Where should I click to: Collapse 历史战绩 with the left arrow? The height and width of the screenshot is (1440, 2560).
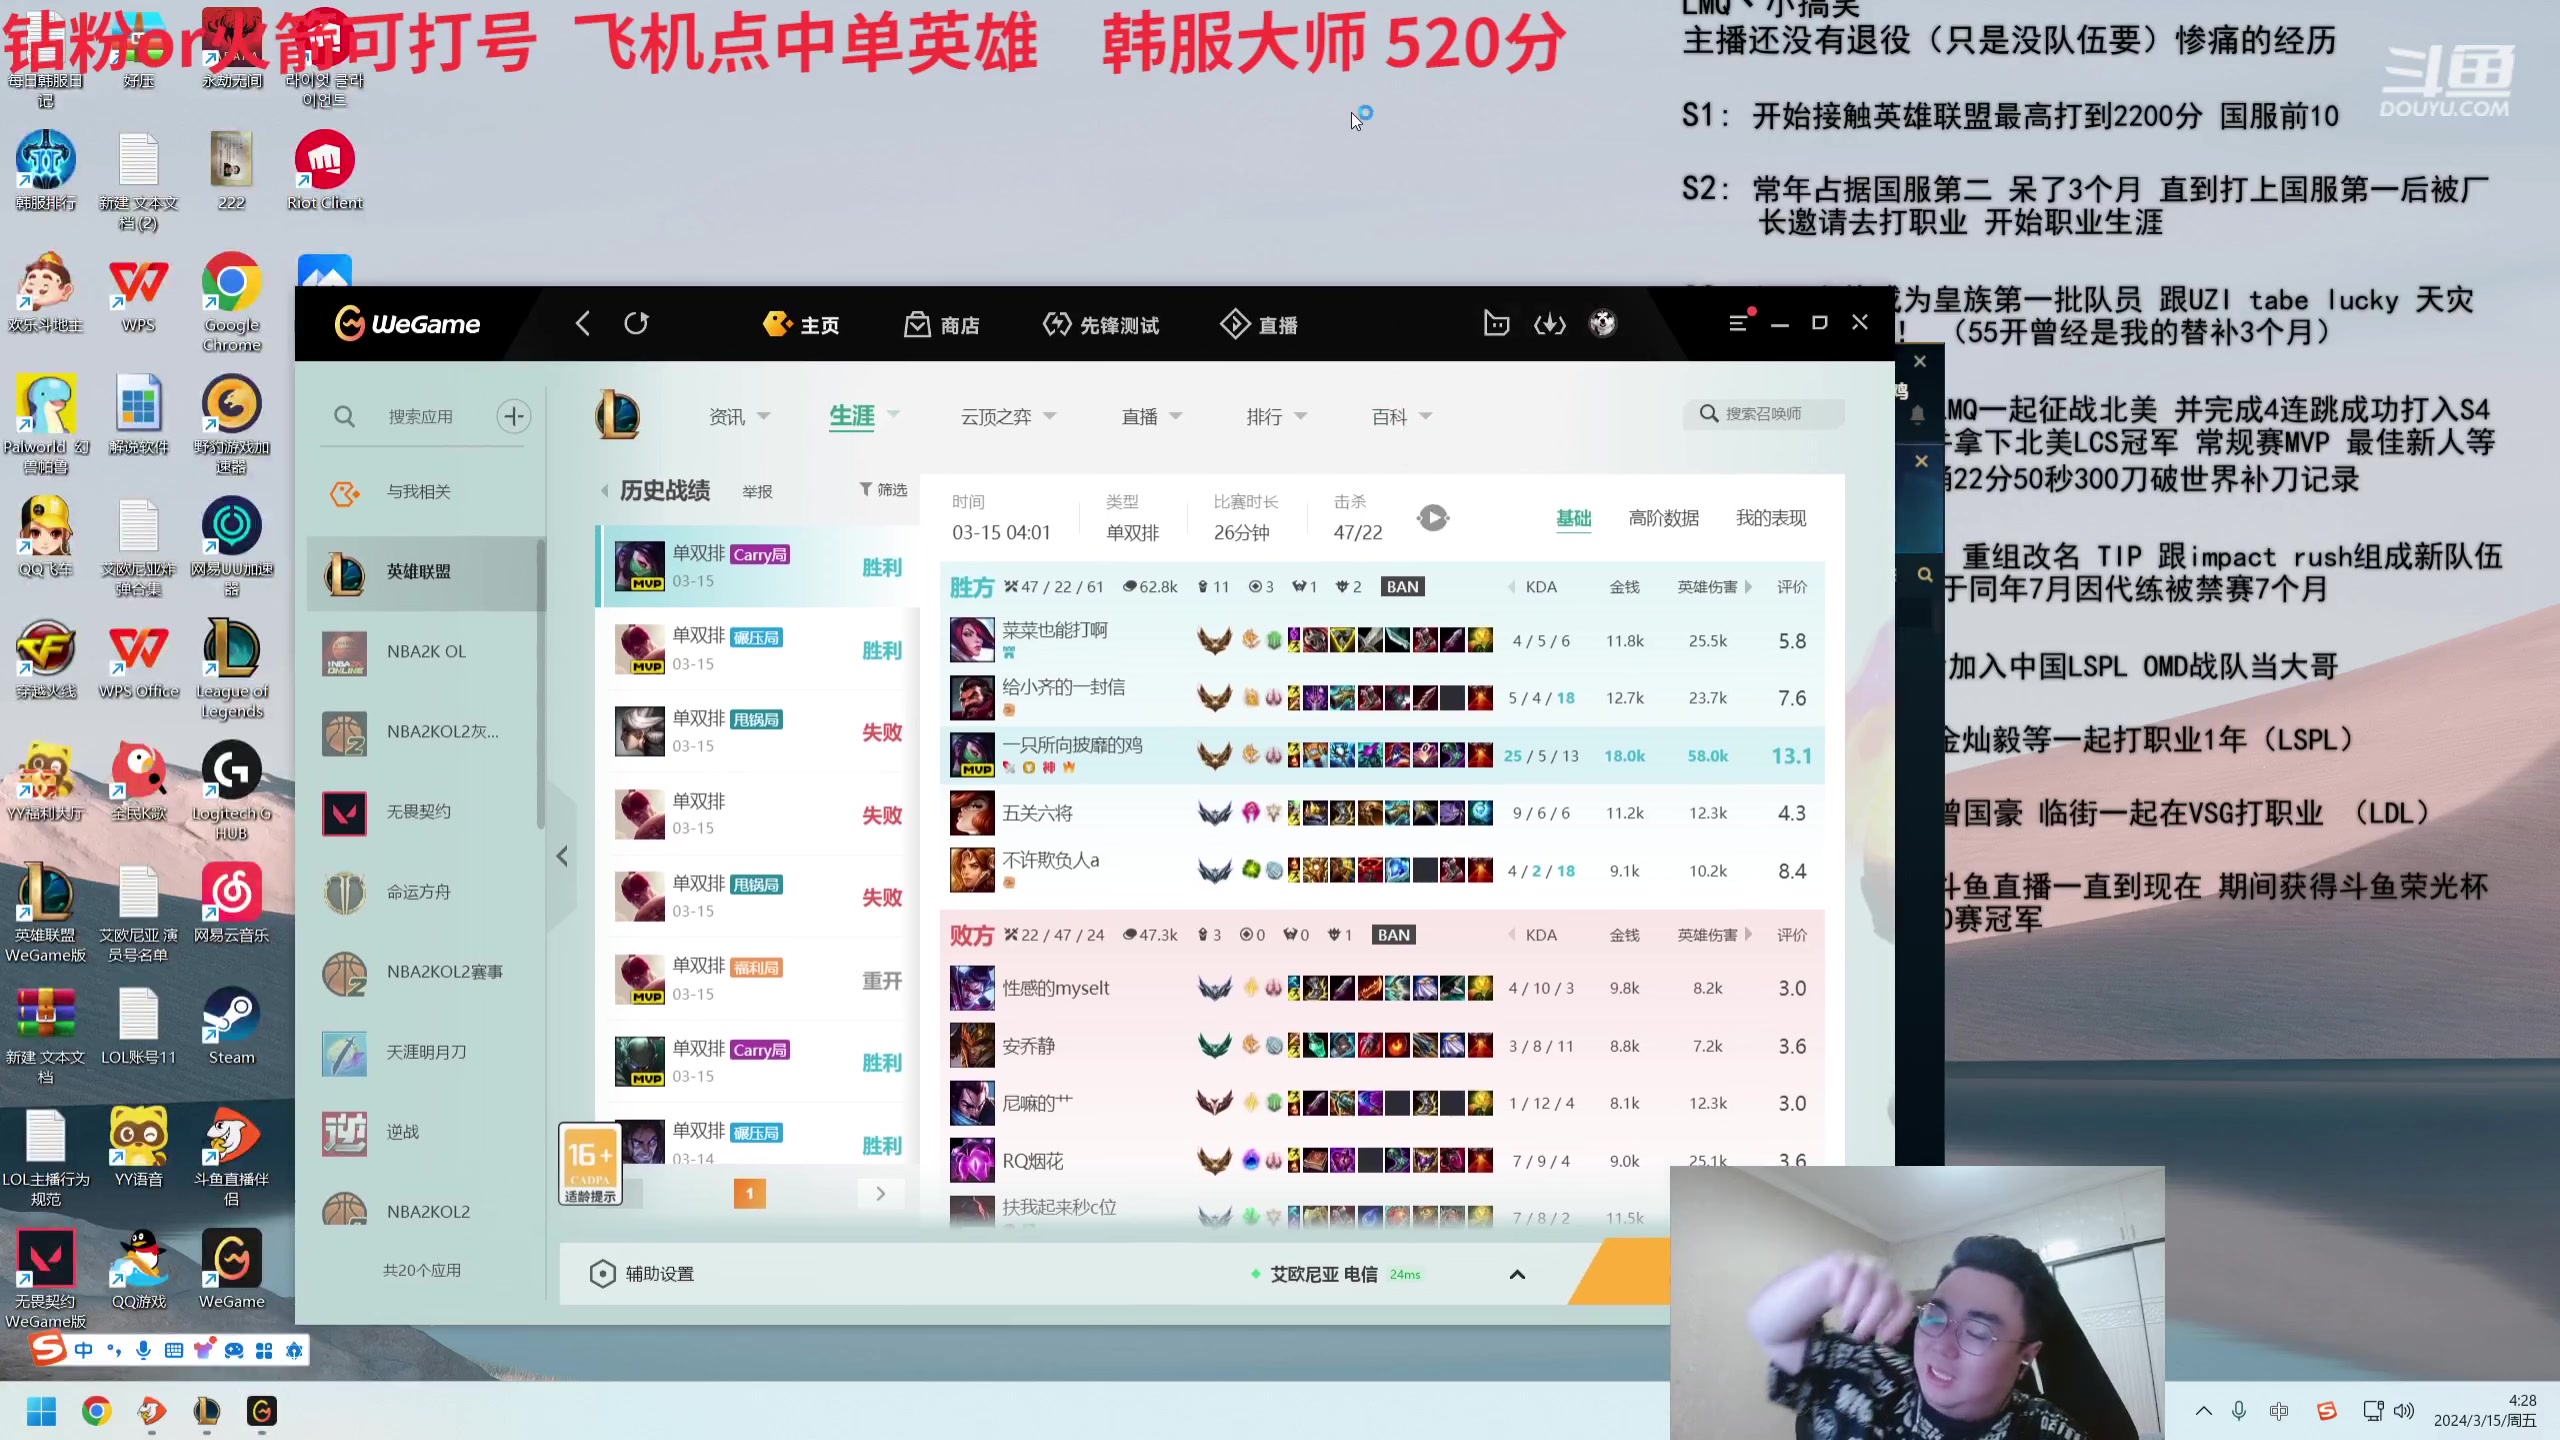click(604, 491)
